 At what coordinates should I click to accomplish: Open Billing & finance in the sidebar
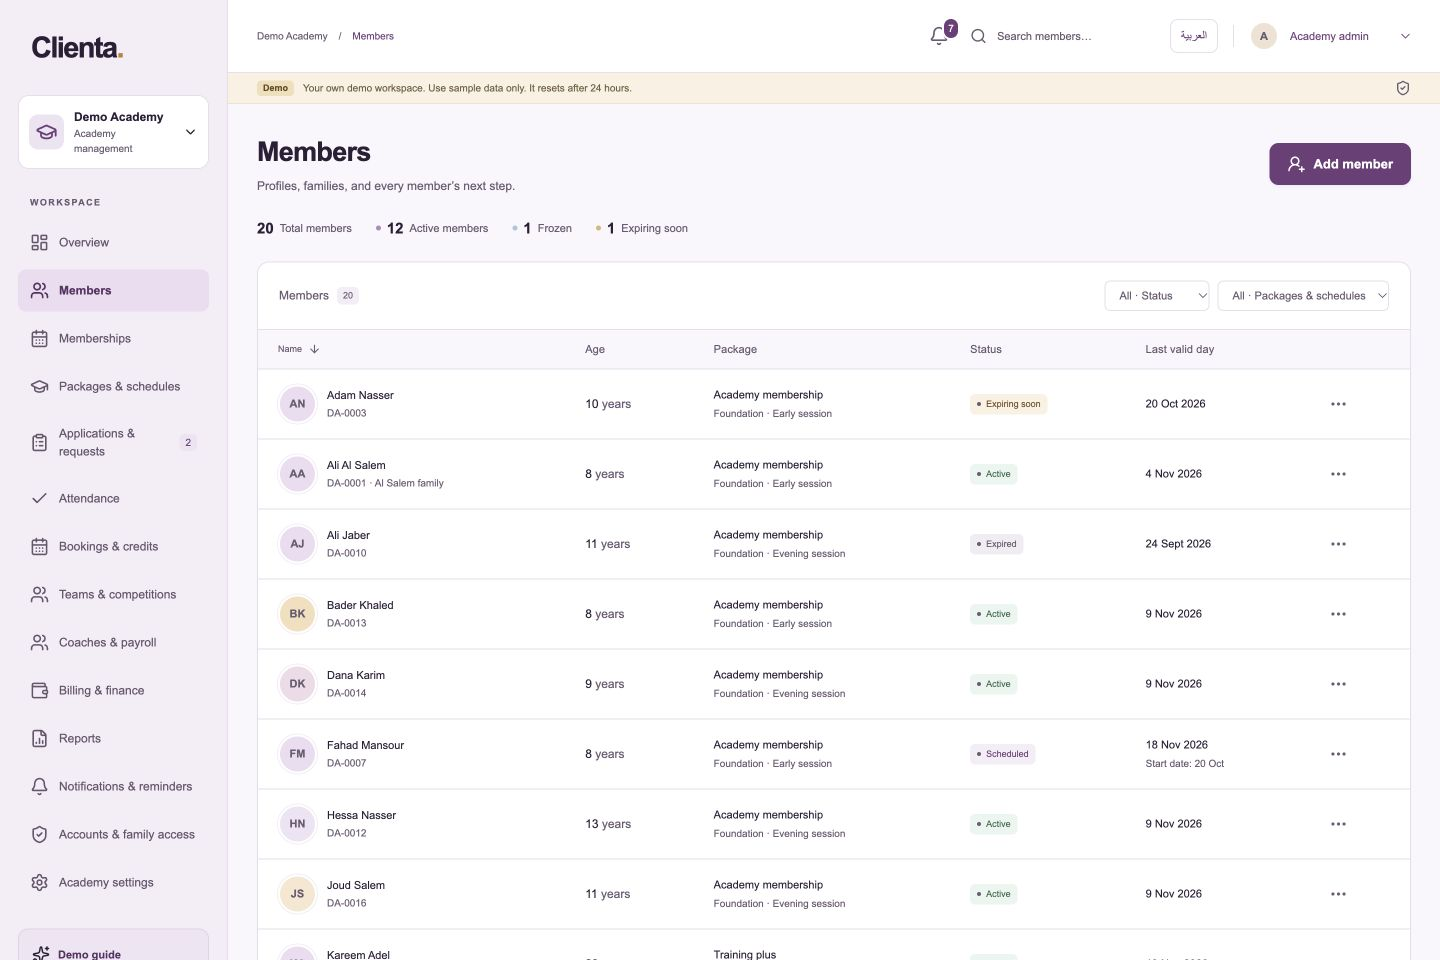[x=113, y=690]
